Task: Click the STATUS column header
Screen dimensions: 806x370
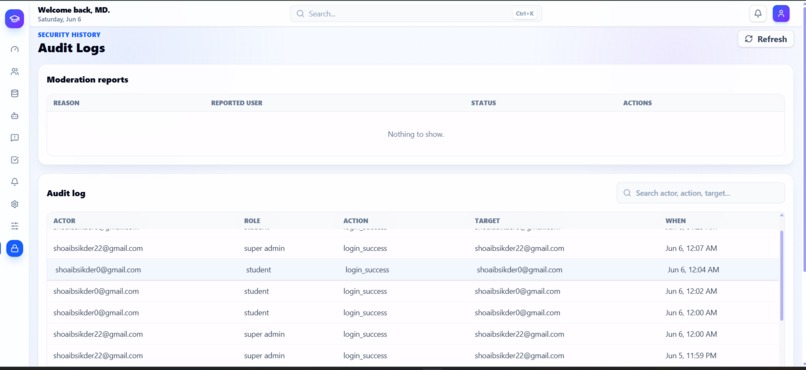Action: pyautogui.click(x=483, y=103)
